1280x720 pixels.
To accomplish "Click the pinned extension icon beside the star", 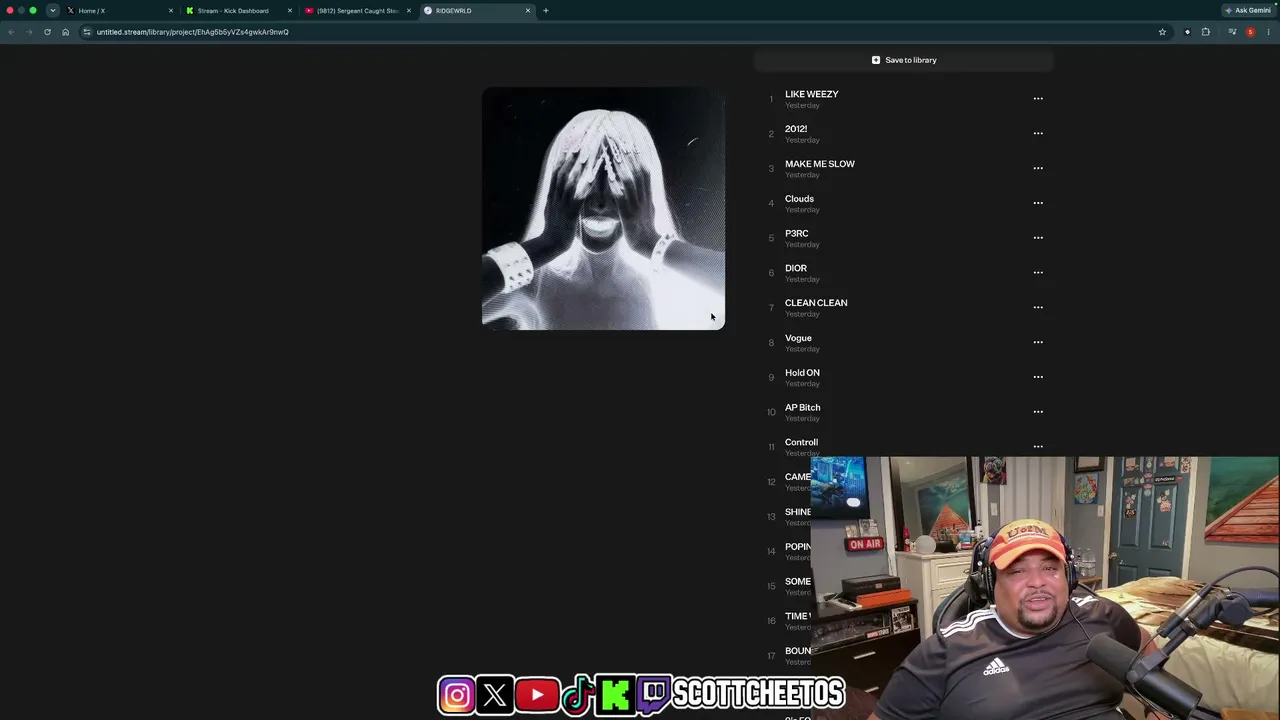I will [1188, 32].
